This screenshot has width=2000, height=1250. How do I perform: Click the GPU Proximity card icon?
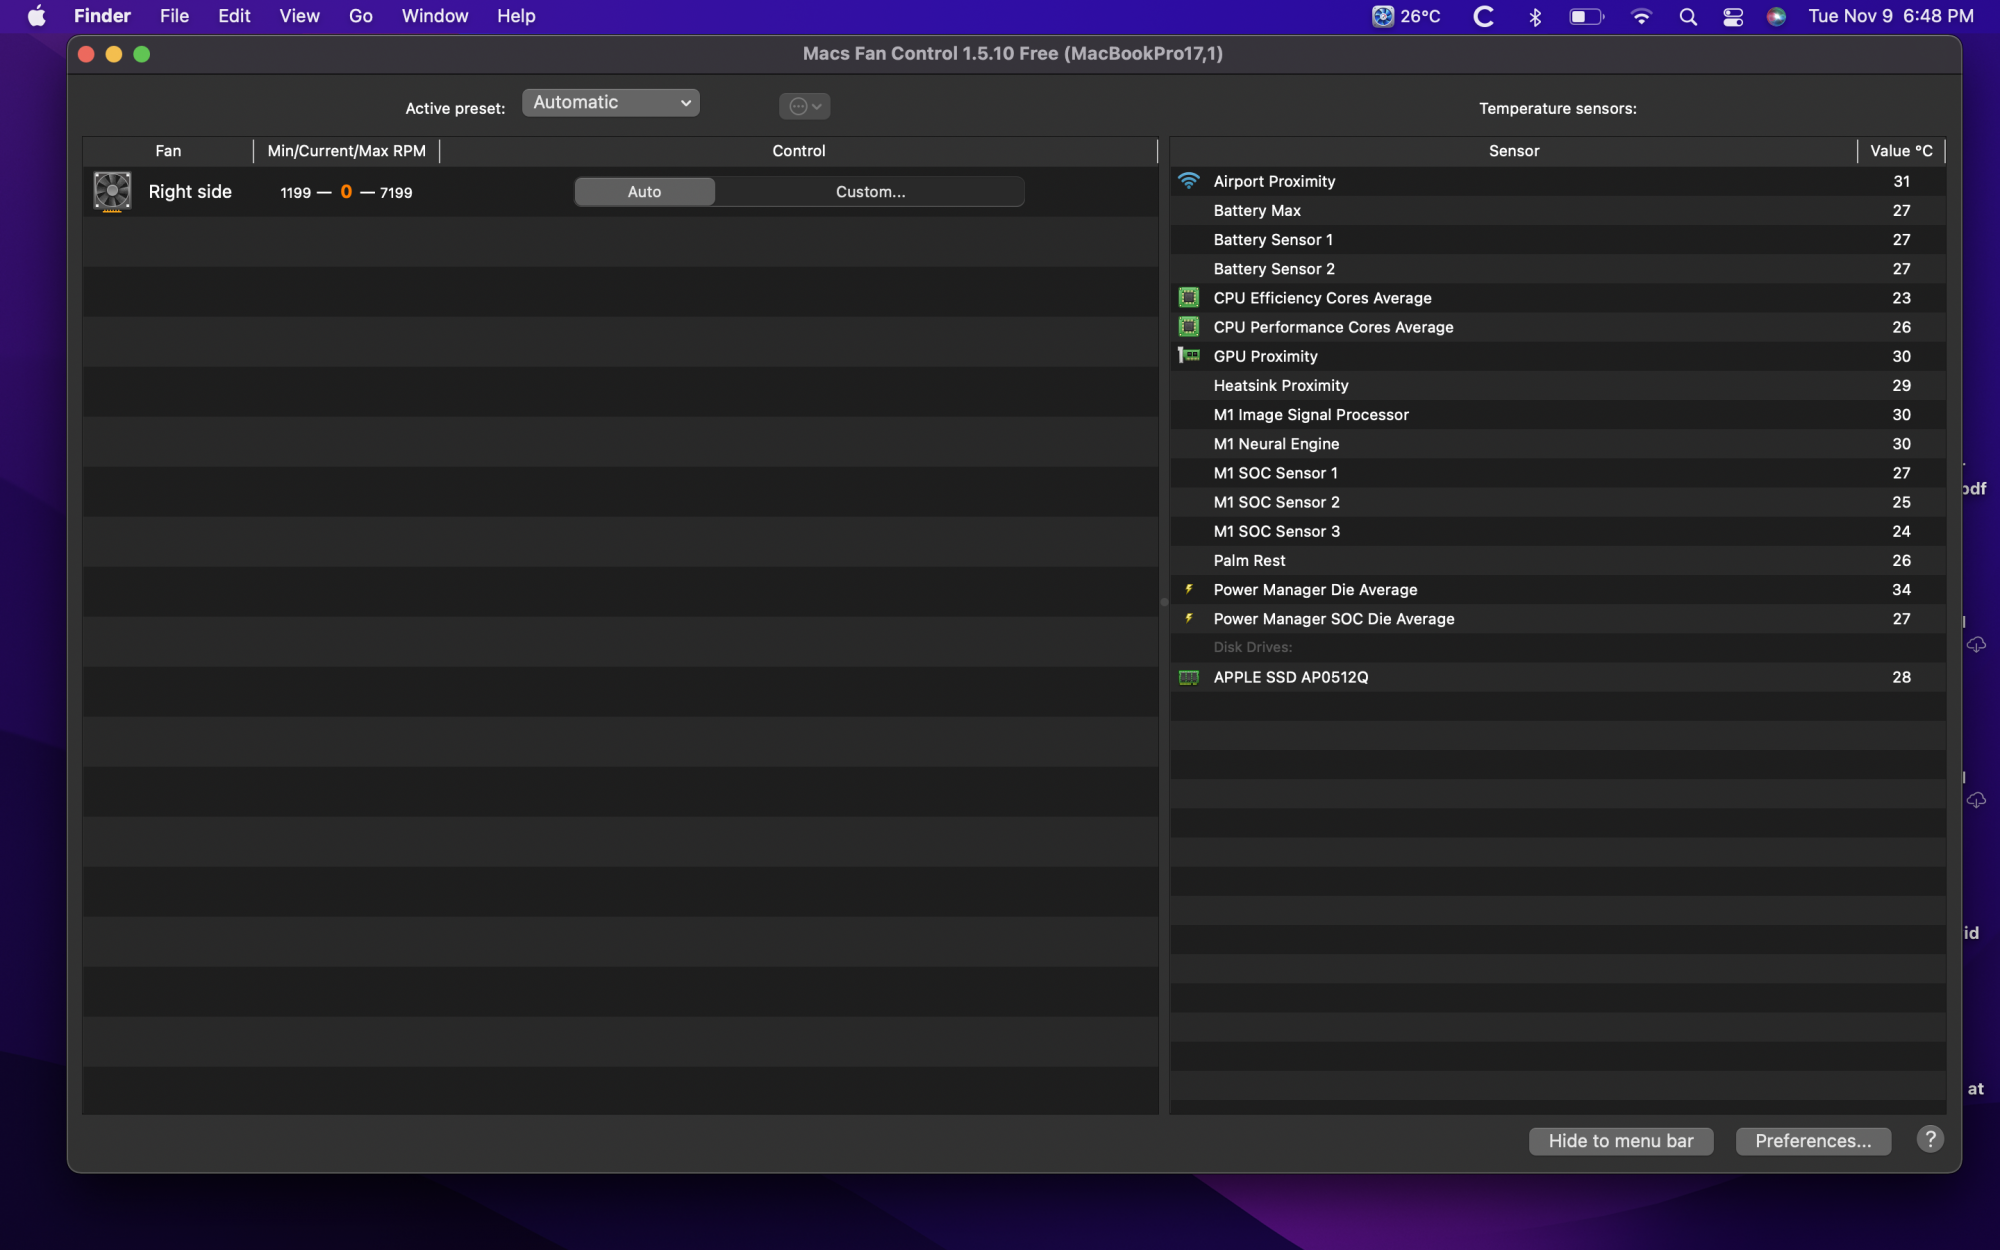[x=1188, y=356]
